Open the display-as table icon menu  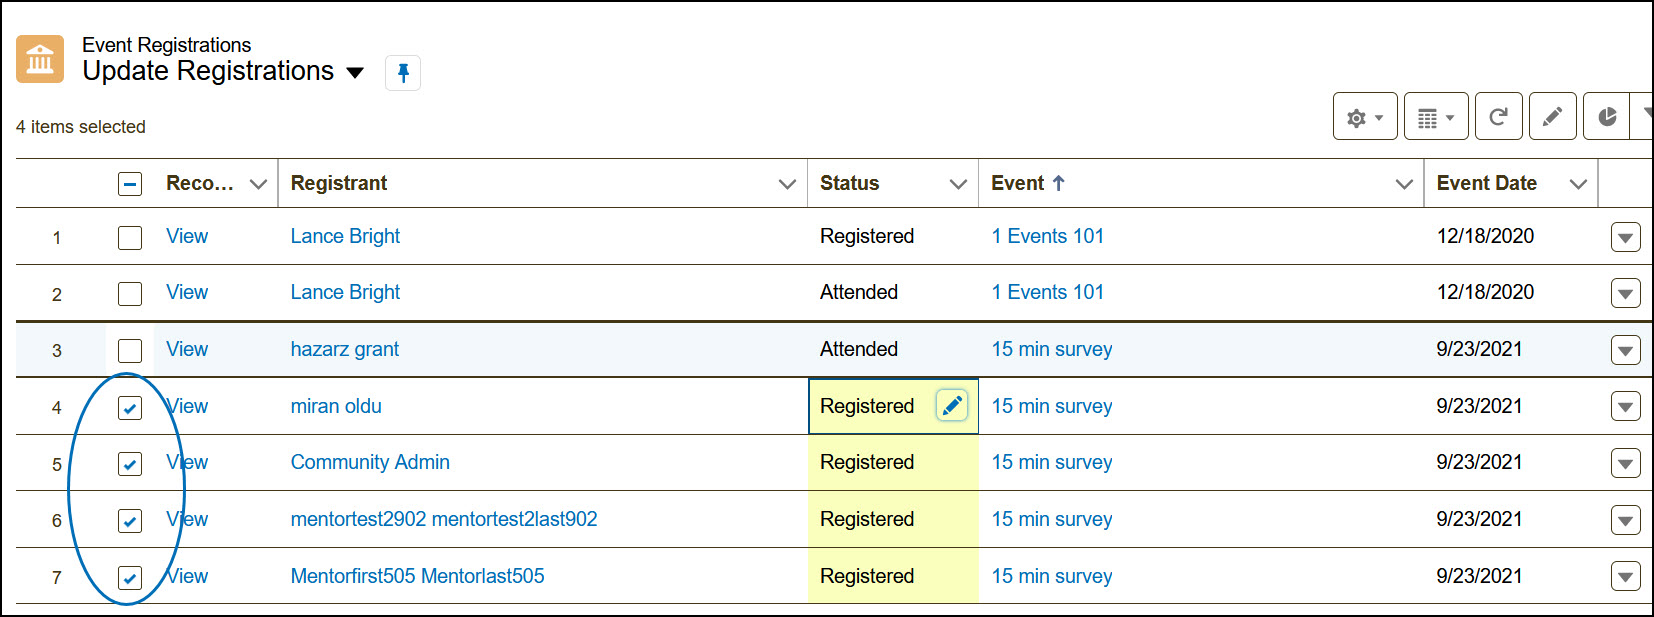[1435, 117]
